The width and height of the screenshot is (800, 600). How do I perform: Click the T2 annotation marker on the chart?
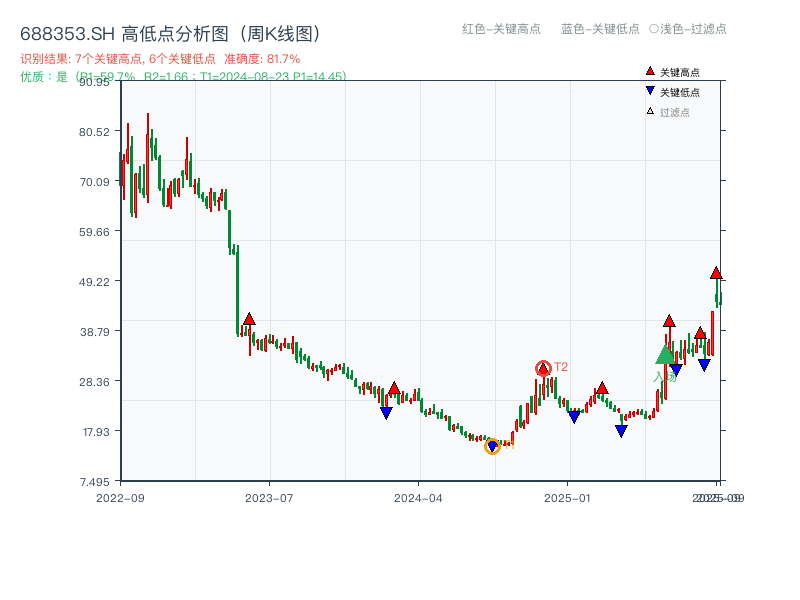pos(561,366)
